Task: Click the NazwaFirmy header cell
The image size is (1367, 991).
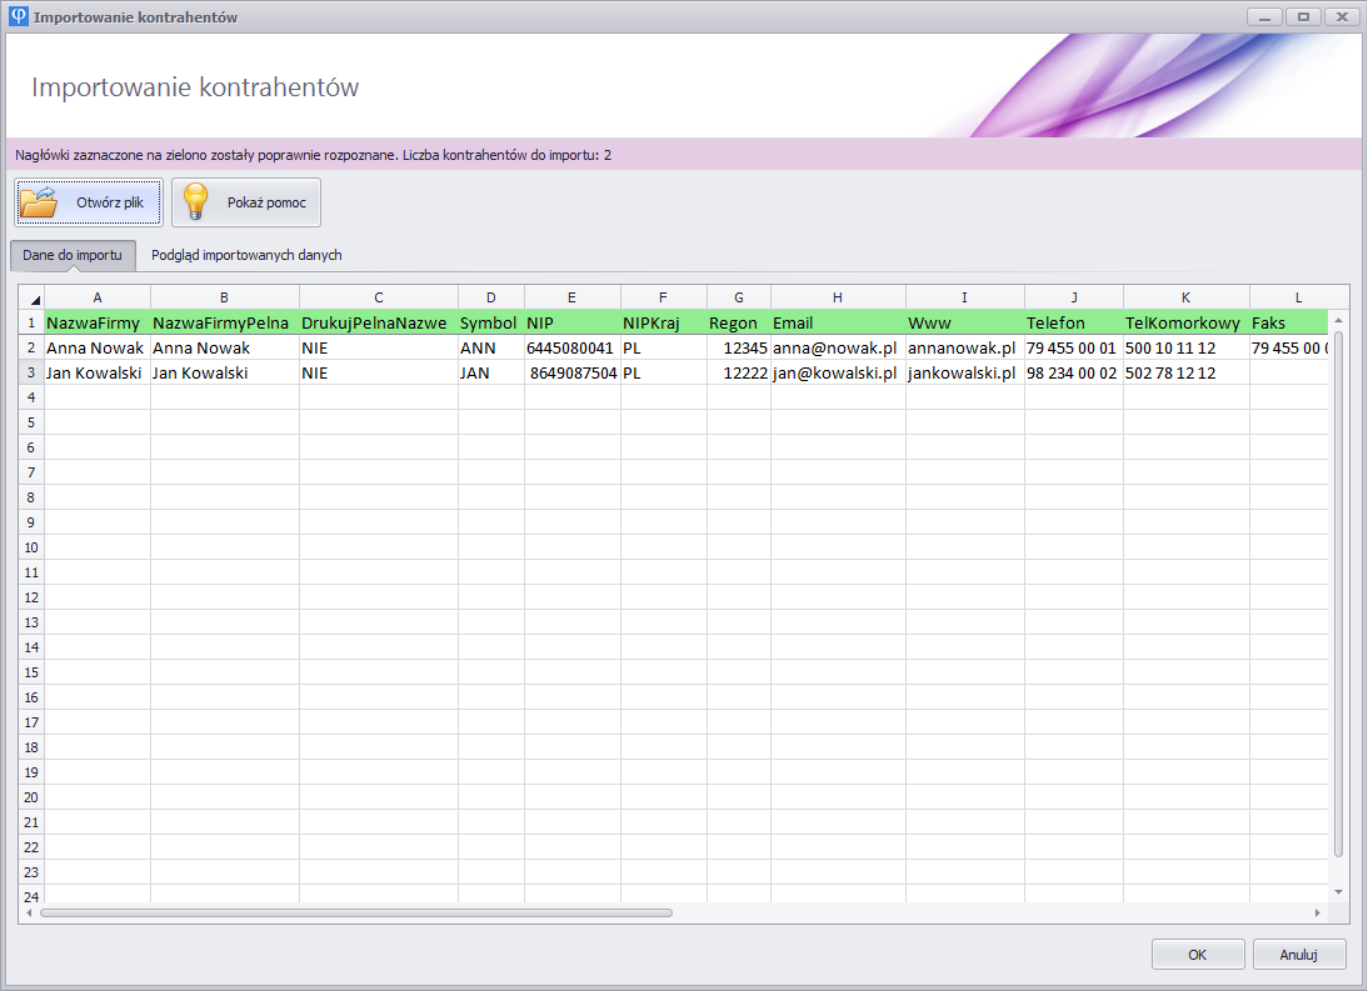Action: (96, 323)
